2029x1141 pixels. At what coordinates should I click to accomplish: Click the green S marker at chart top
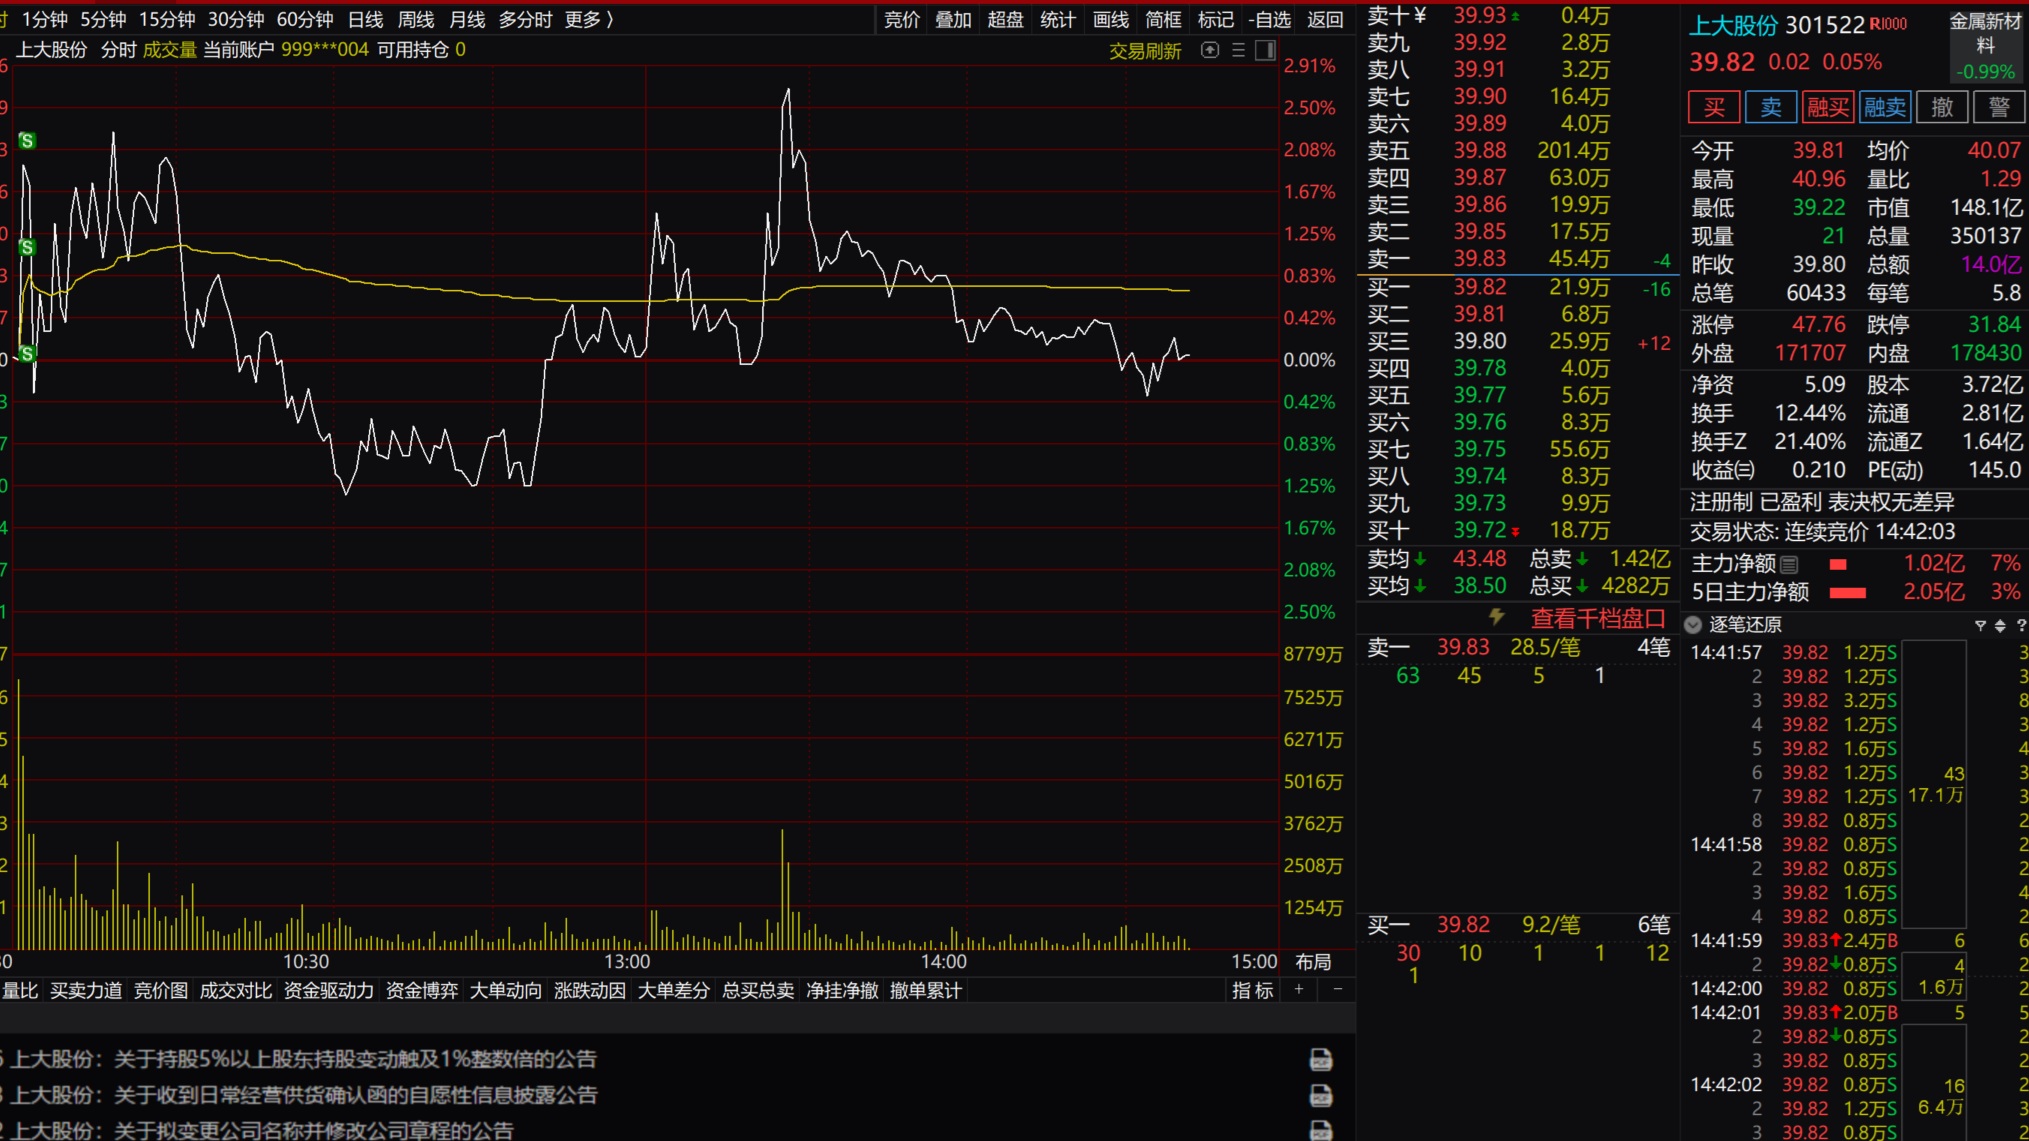point(27,141)
